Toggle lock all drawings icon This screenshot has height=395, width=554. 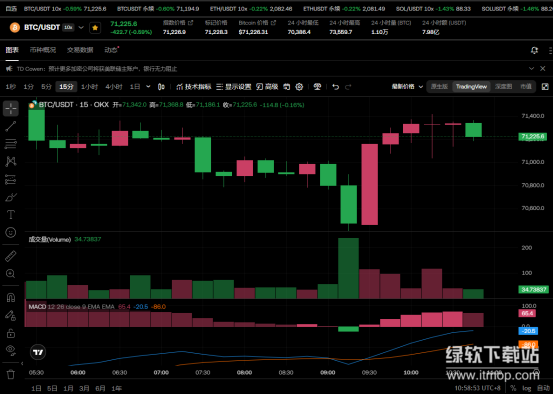[11, 333]
